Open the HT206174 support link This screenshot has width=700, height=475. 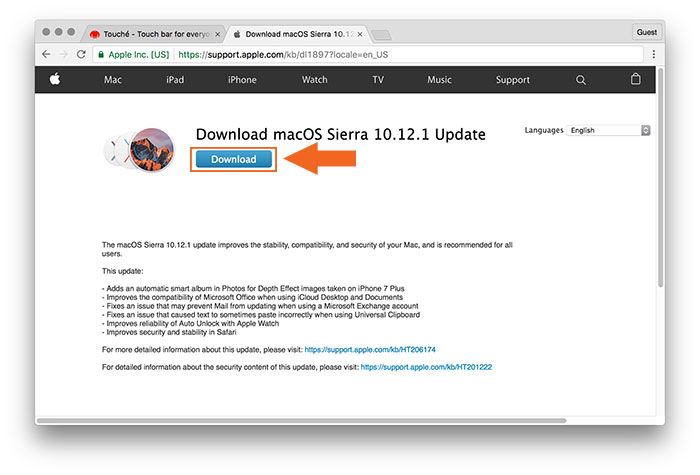click(x=370, y=350)
